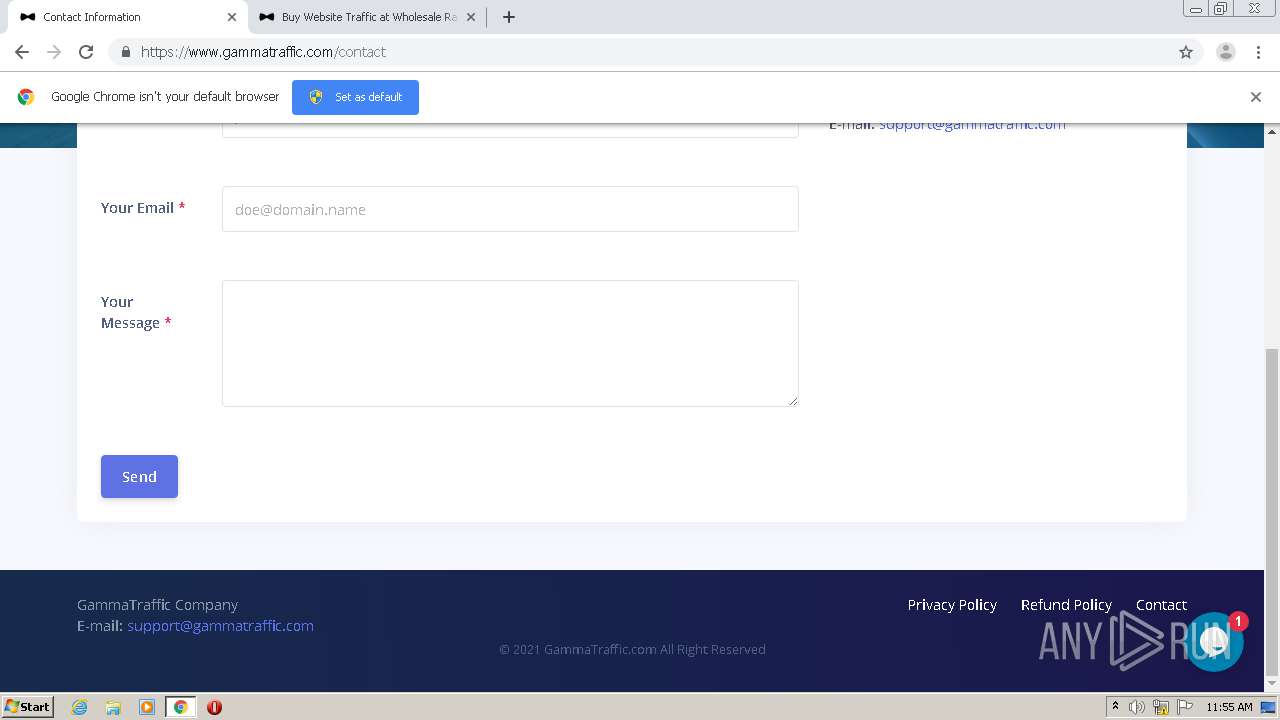
Task: Switch to Buy Website Traffic tab
Action: tap(366, 17)
